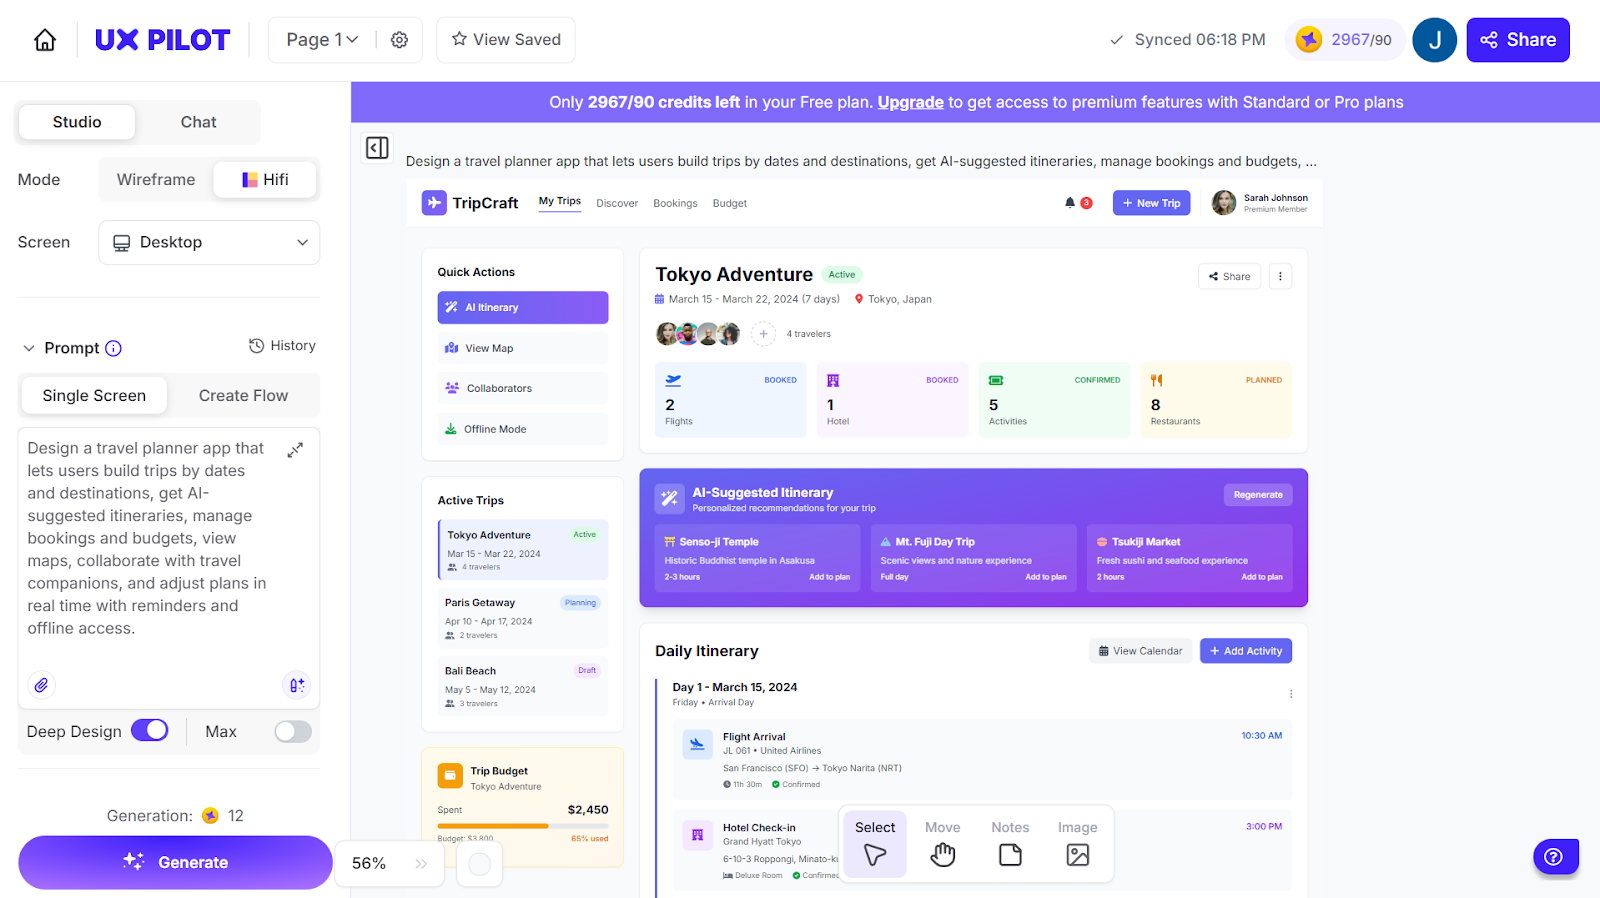Select Single Screen option
The image size is (1600, 898).
[x=94, y=396]
